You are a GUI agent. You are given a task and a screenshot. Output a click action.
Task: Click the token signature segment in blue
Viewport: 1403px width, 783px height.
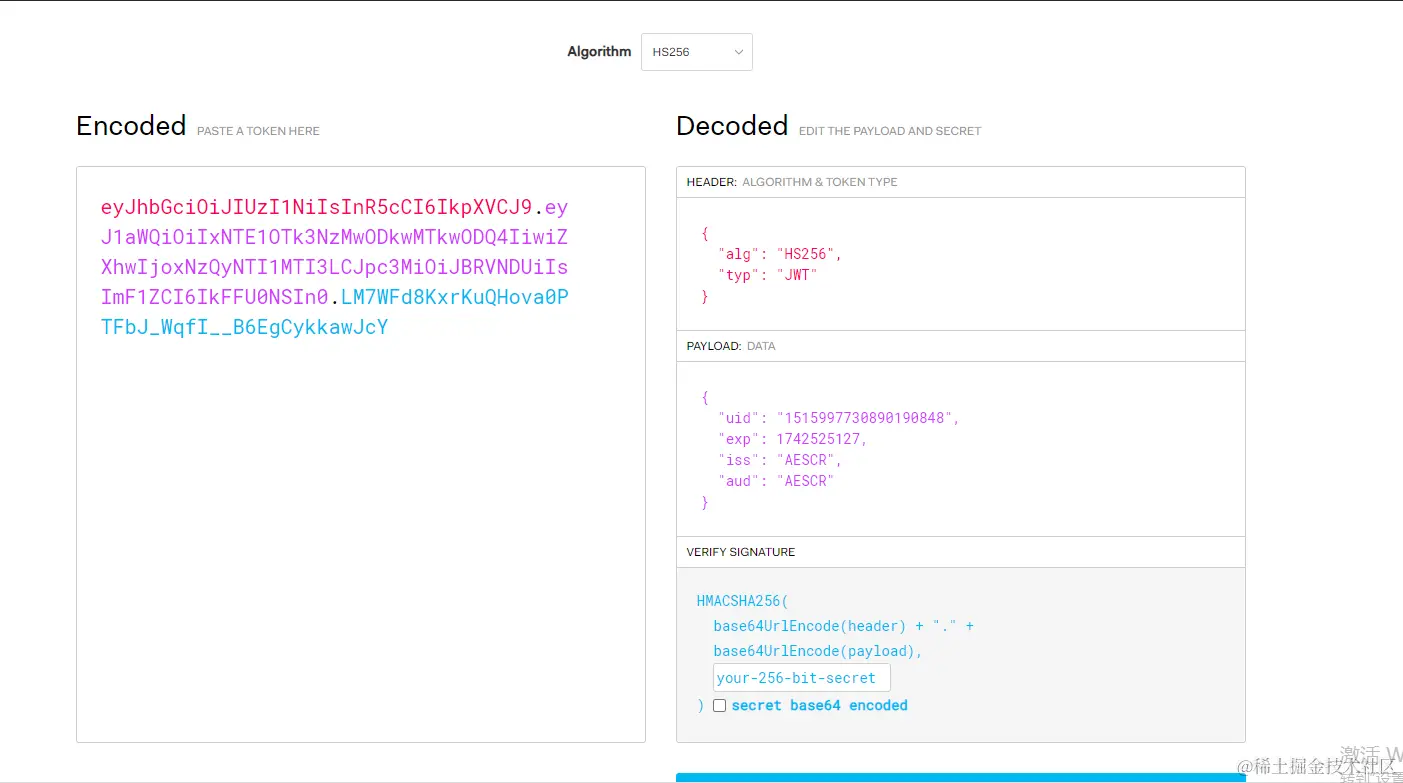(x=335, y=312)
